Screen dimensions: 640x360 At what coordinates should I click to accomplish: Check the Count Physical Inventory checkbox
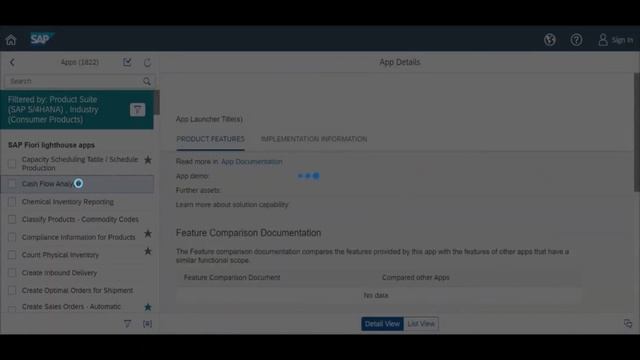click(12, 255)
